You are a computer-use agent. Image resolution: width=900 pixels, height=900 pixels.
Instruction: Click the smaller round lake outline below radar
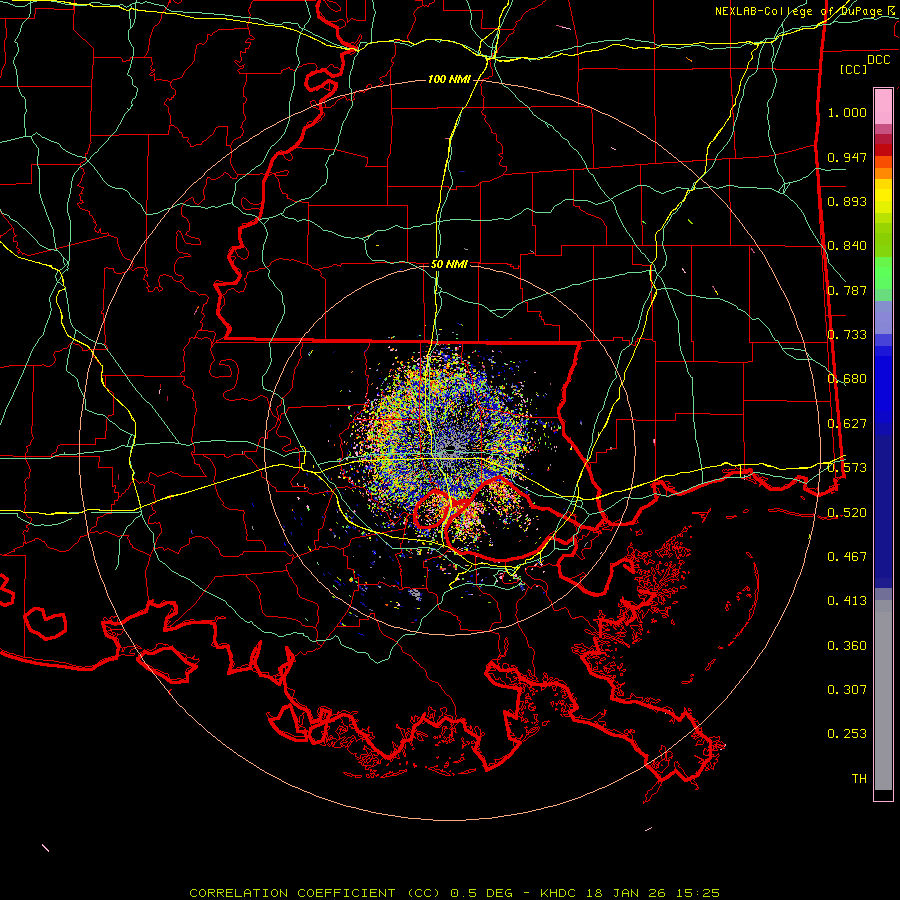(432, 509)
